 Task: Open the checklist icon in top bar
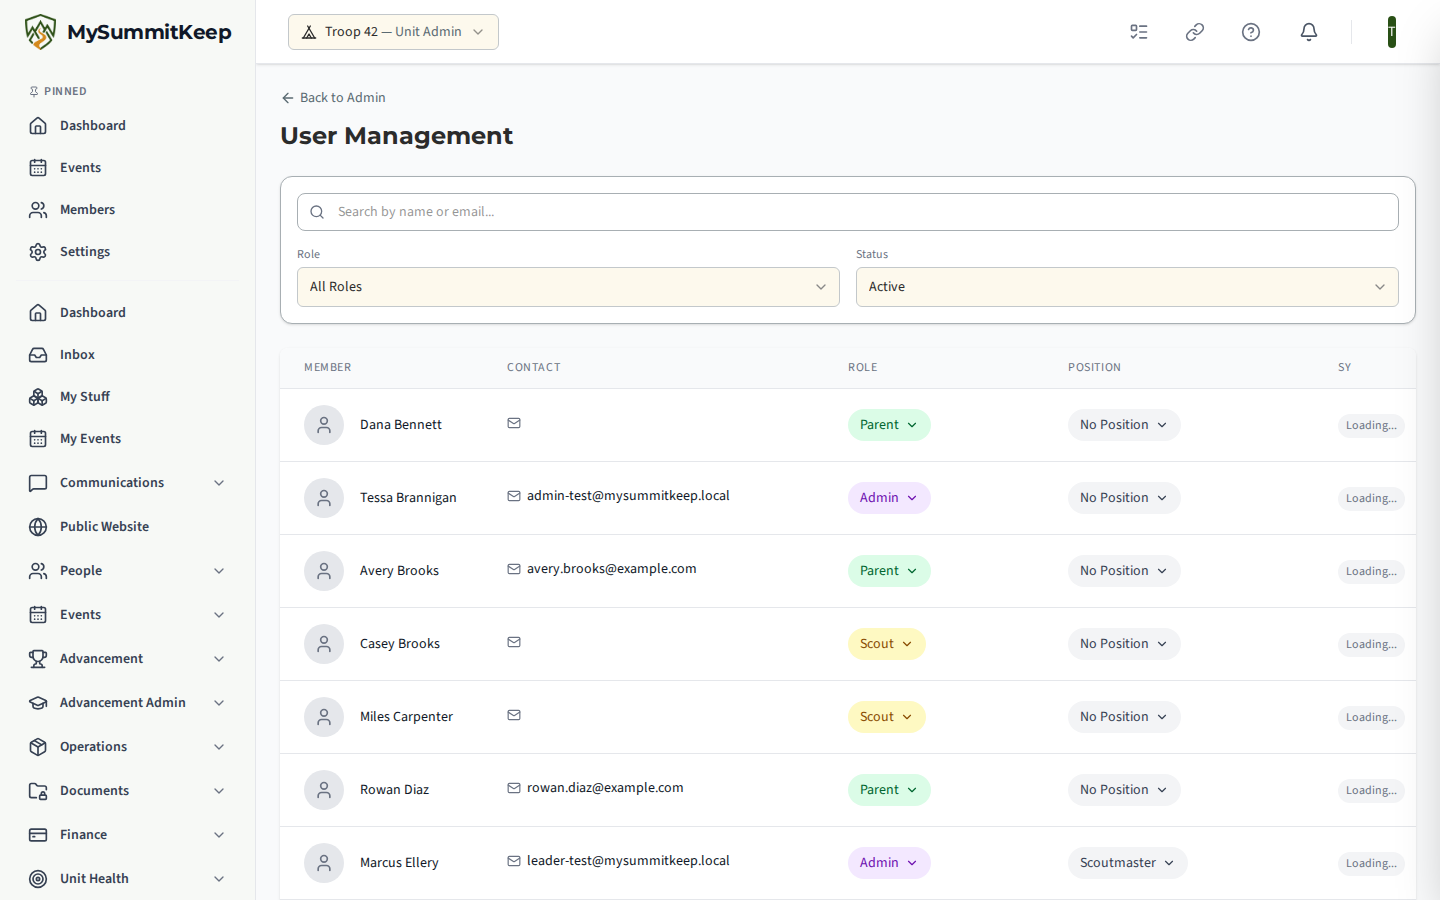[1139, 32]
